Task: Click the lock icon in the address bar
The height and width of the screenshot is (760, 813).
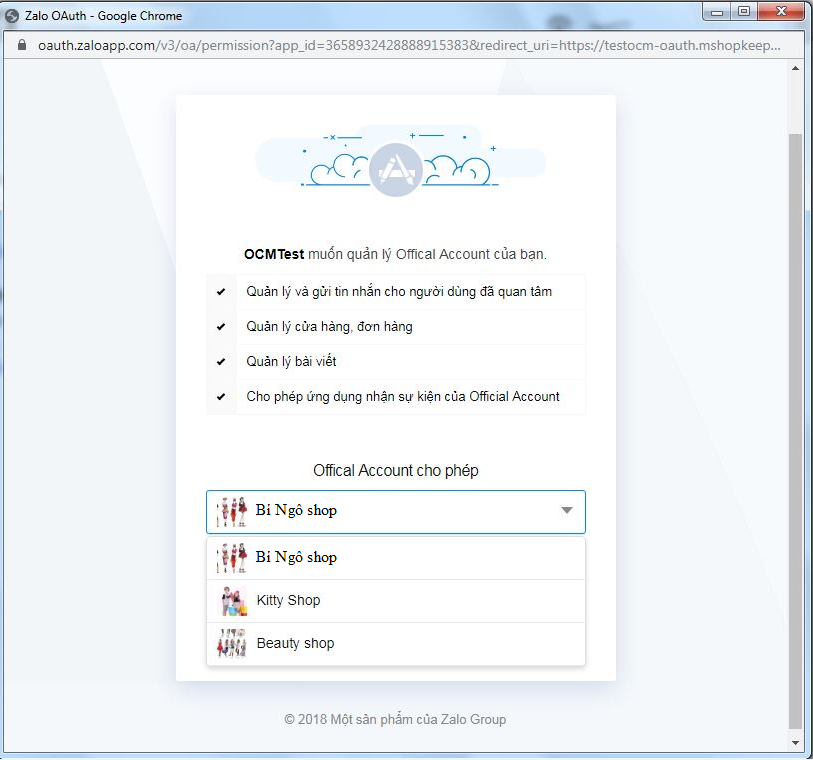Action: (21, 45)
